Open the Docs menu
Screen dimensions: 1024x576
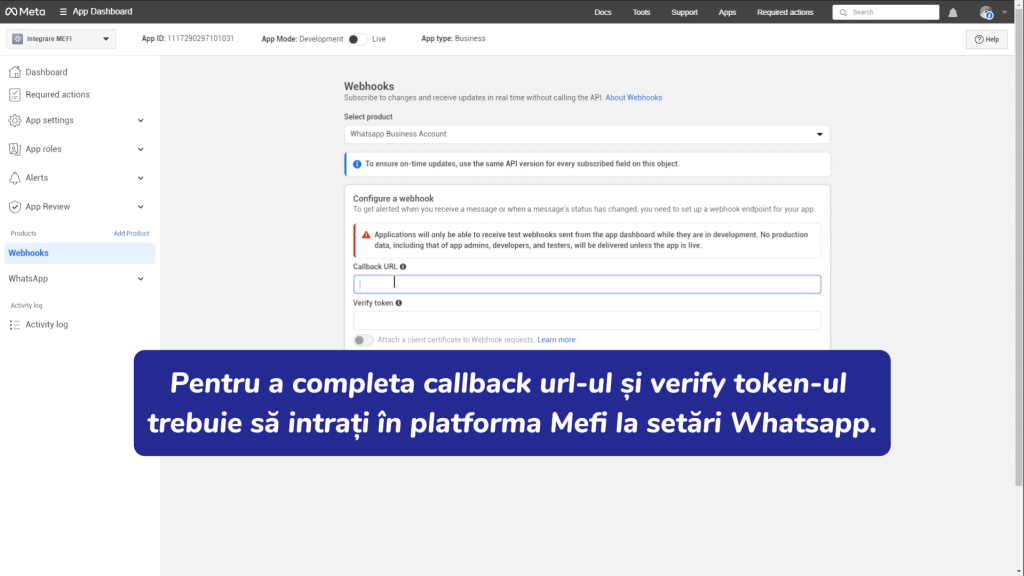603,12
